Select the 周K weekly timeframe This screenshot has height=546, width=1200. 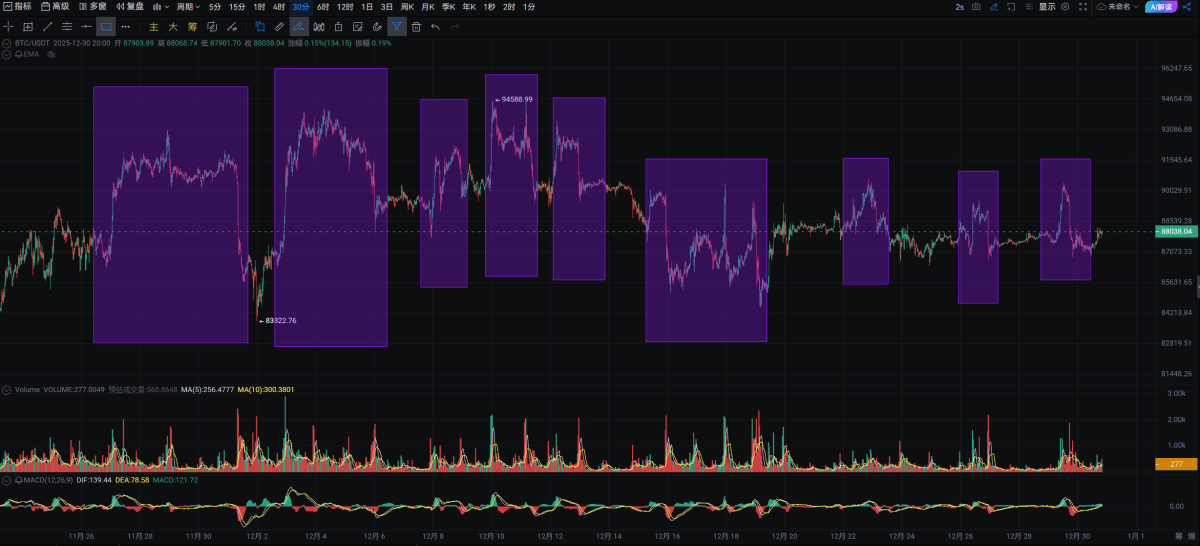coord(408,7)
